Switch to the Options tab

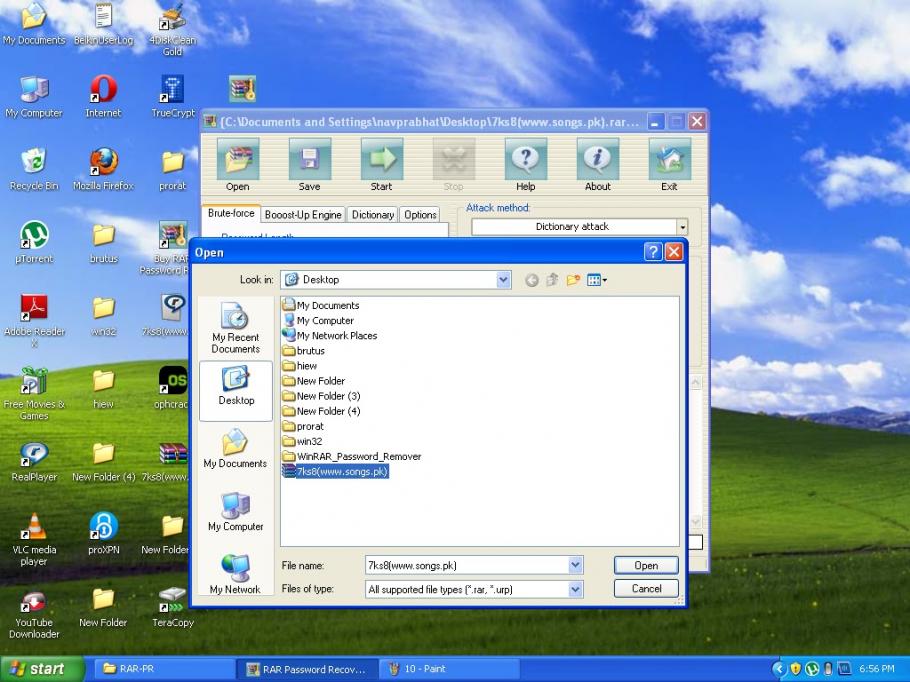tap(420, 215)
